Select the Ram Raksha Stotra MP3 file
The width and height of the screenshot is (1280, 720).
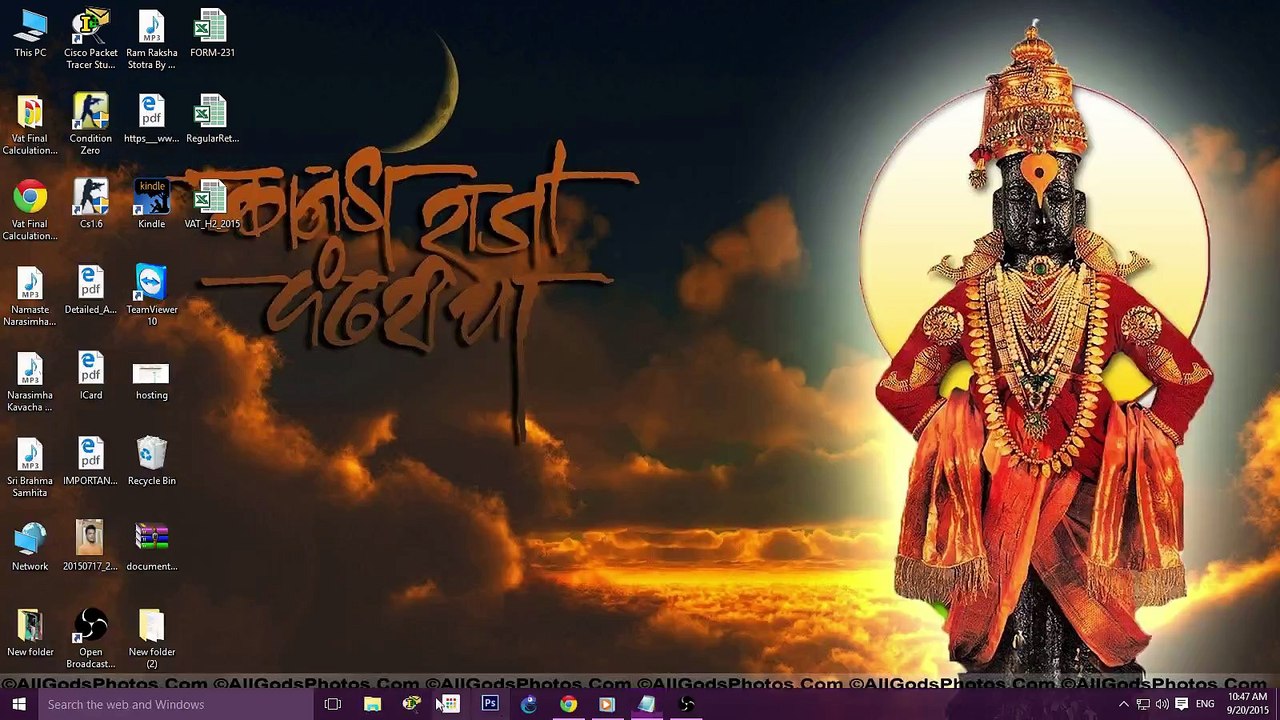click(151, 40)
